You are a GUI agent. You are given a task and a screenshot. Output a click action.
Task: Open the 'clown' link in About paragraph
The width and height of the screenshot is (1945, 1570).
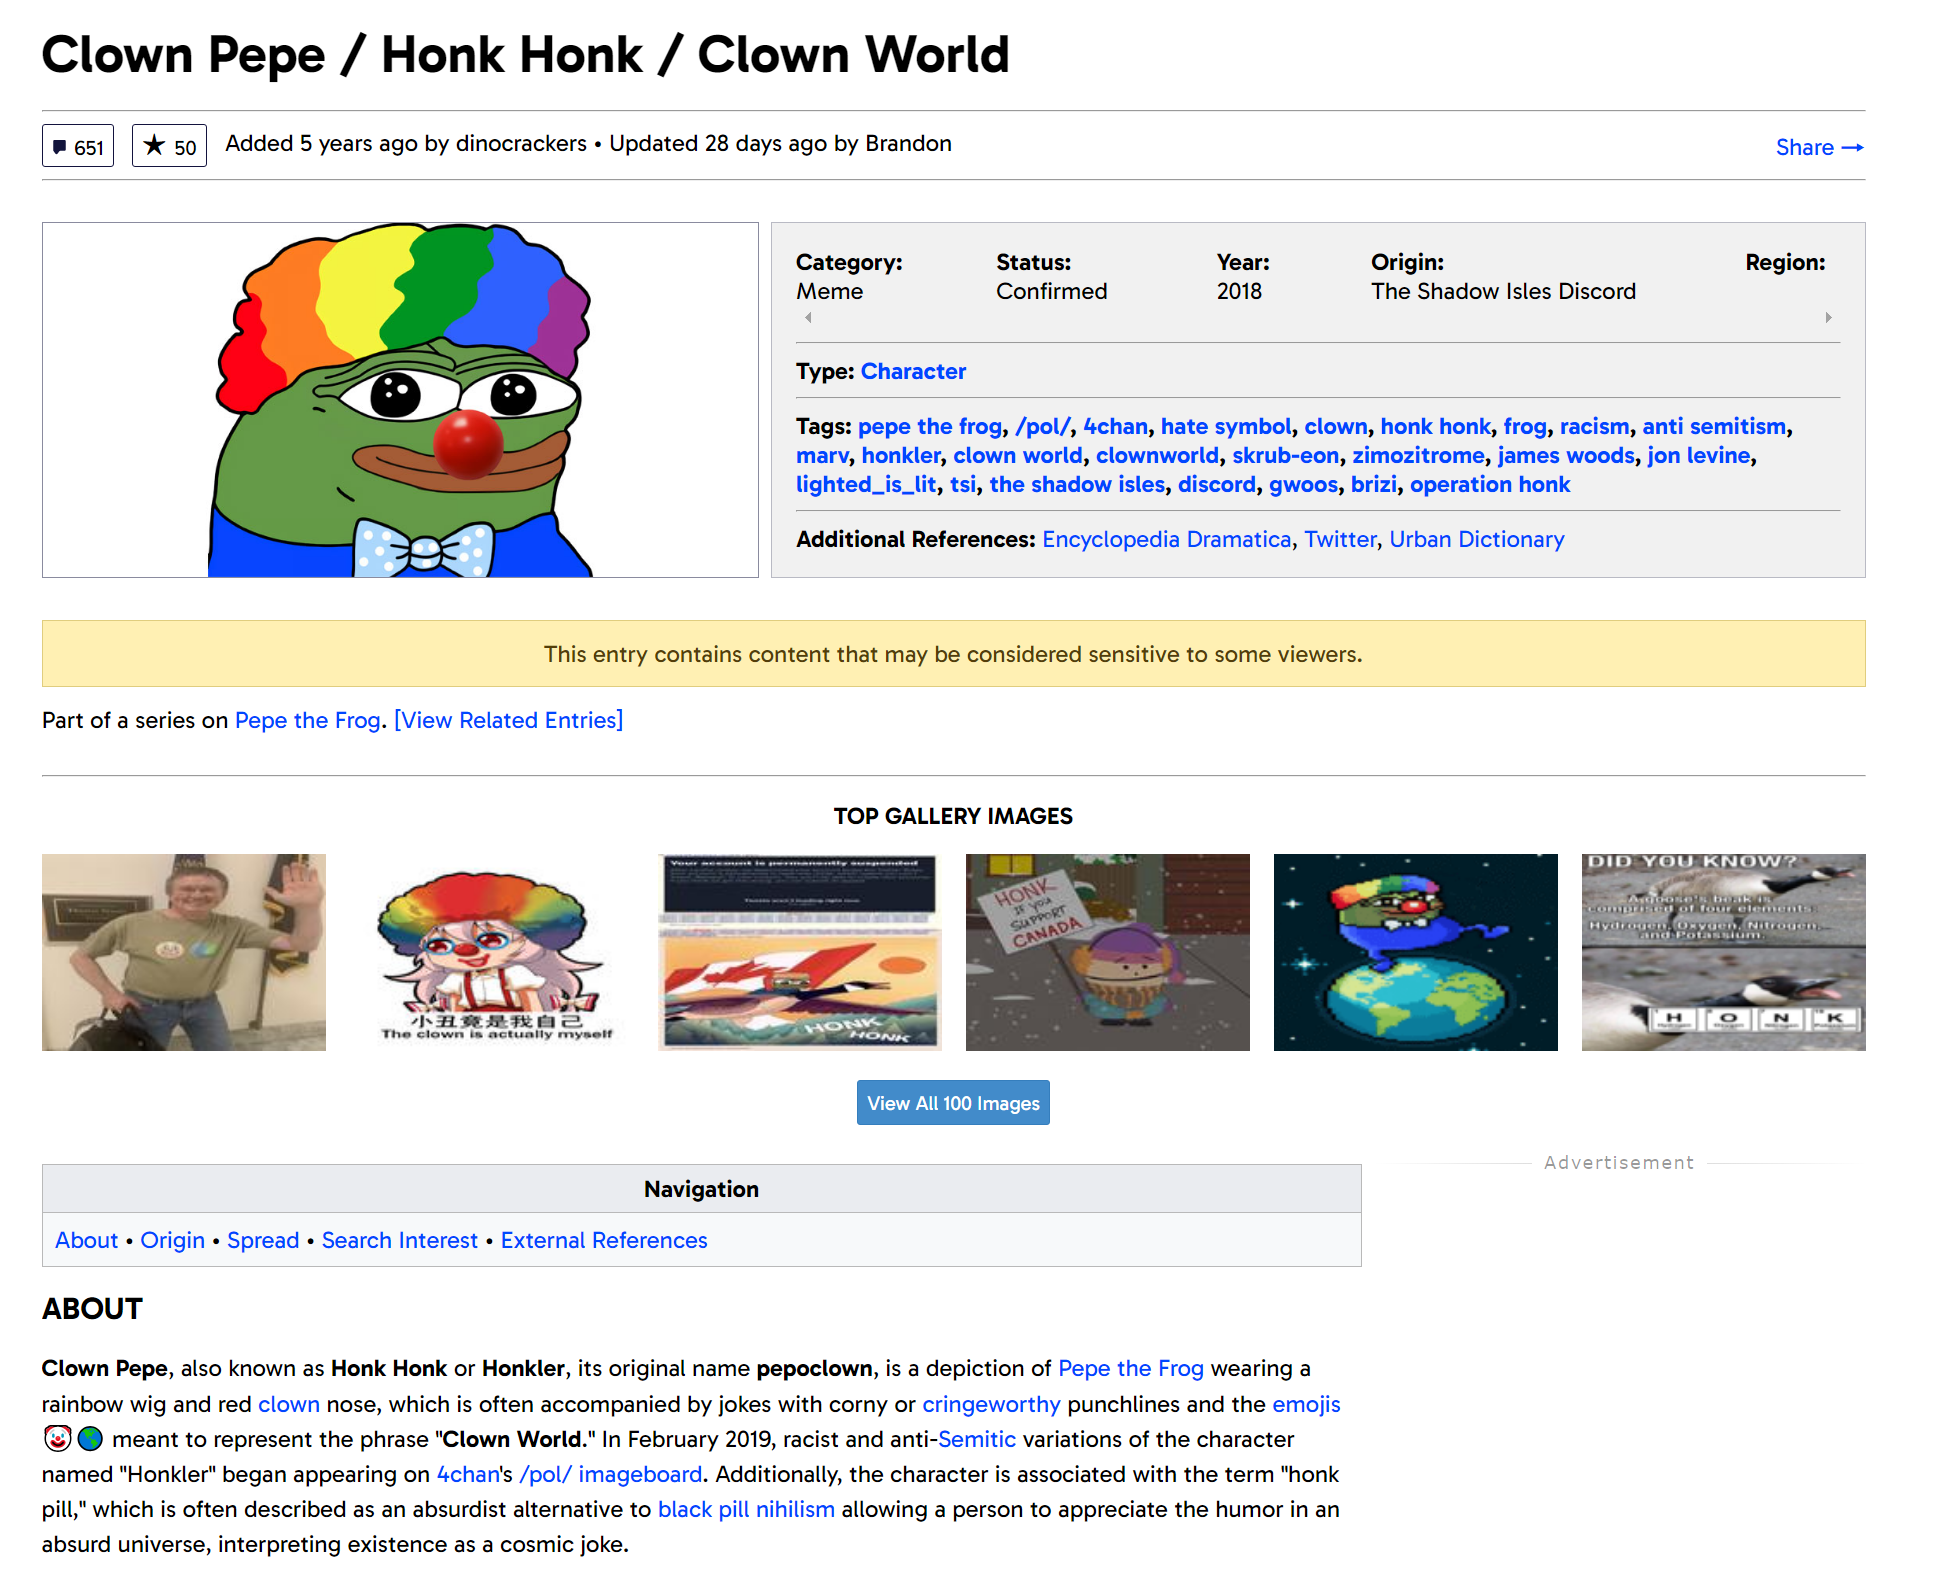[x=289, y=1404]
